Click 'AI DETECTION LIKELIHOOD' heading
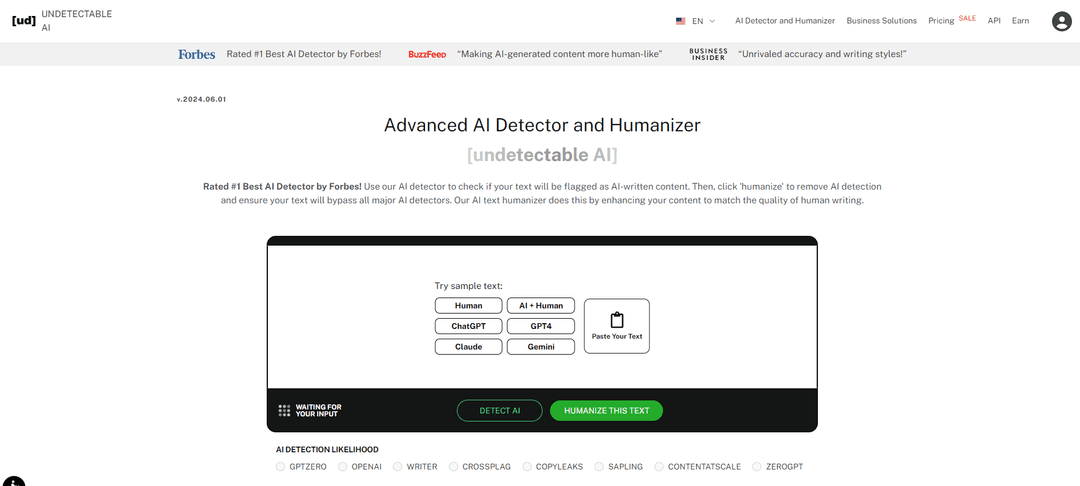 click(x=327, y=450)
